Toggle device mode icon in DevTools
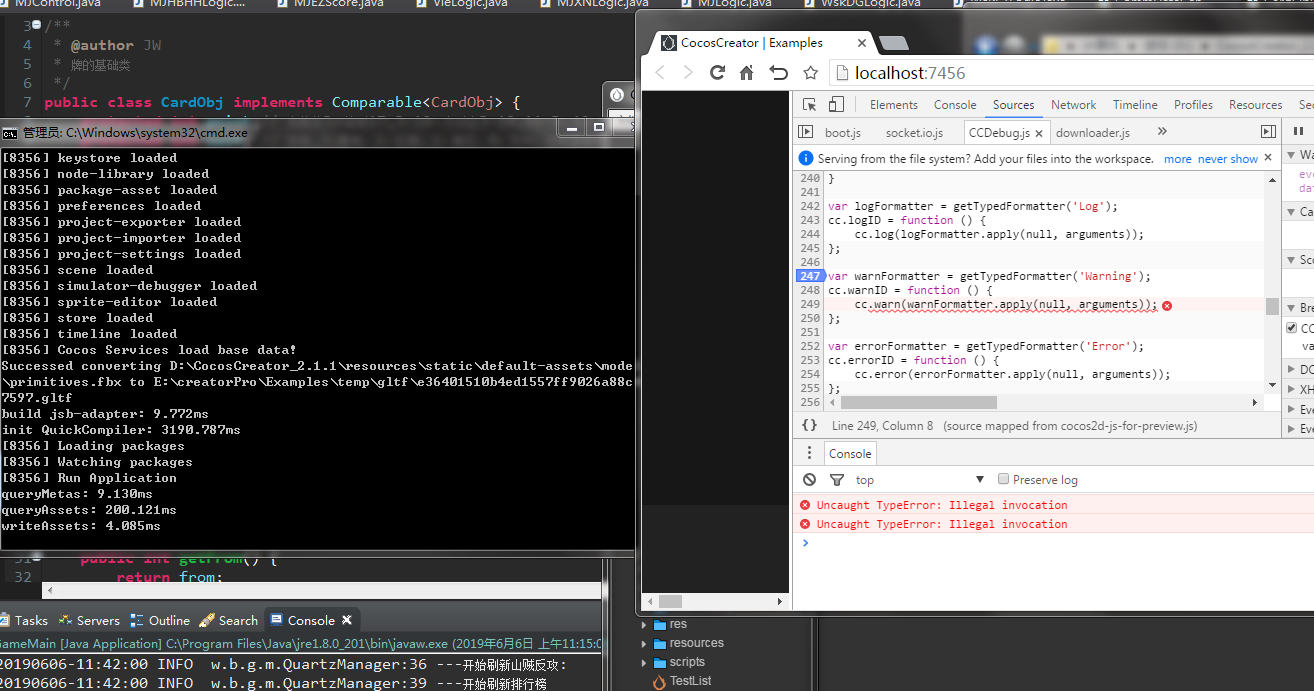1314x691 pixels. coord(836,105)
